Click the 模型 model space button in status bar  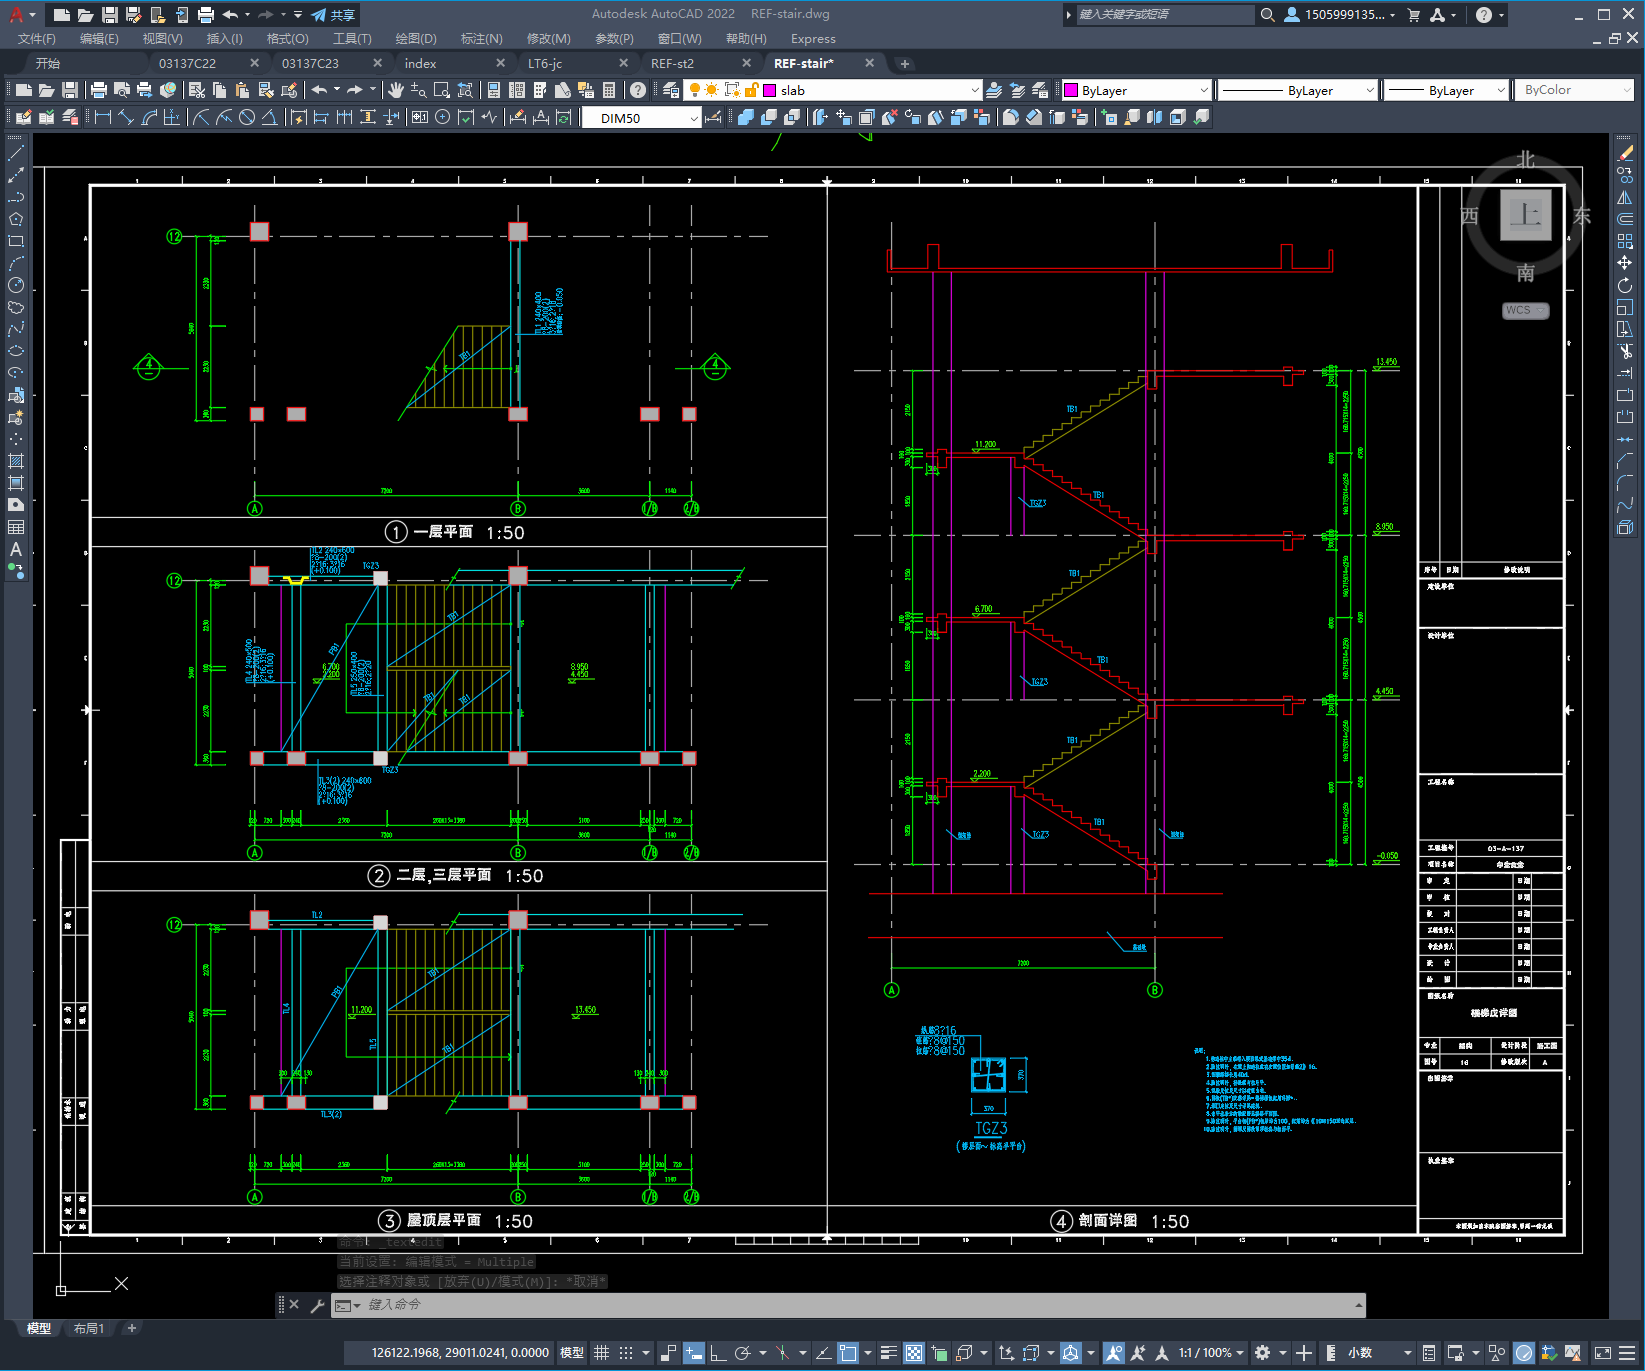(x=572, y=1353)
